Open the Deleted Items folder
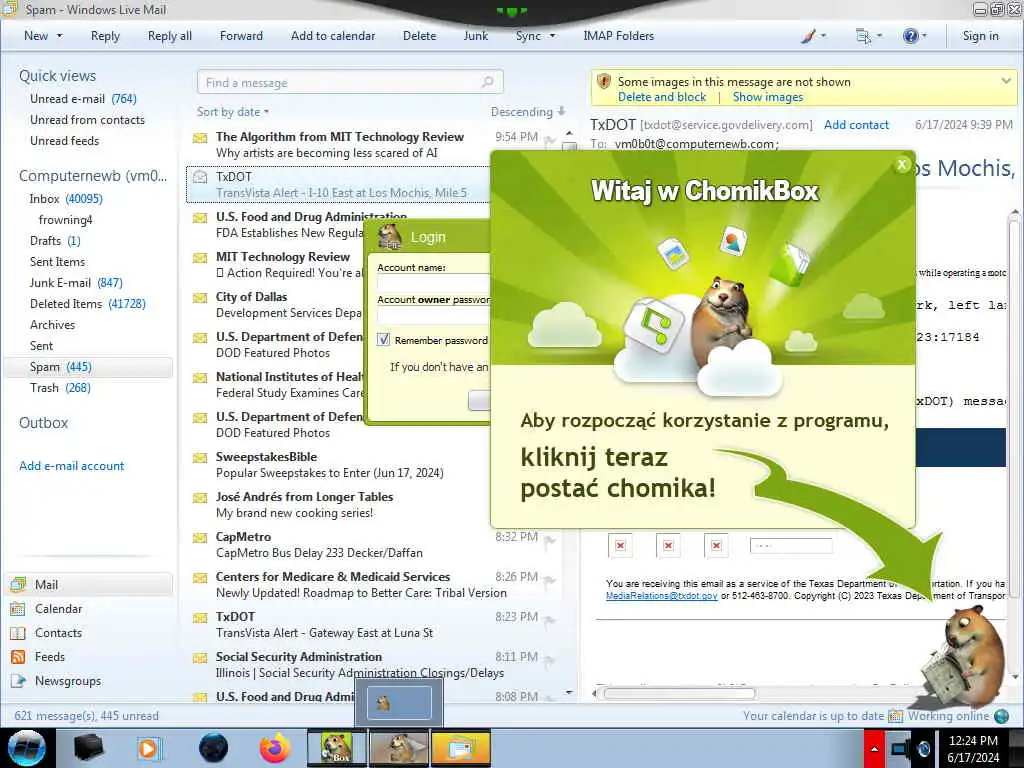 88,303
